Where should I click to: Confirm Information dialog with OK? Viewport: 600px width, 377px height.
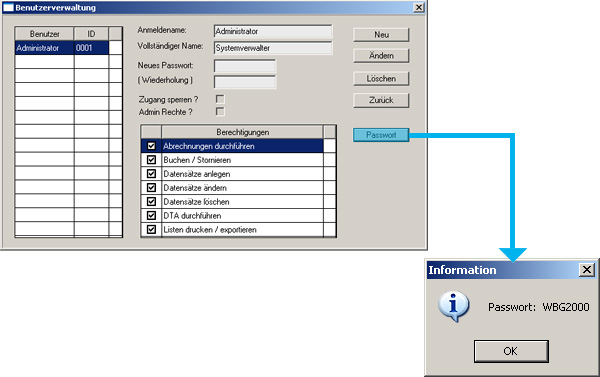(511, 351)
